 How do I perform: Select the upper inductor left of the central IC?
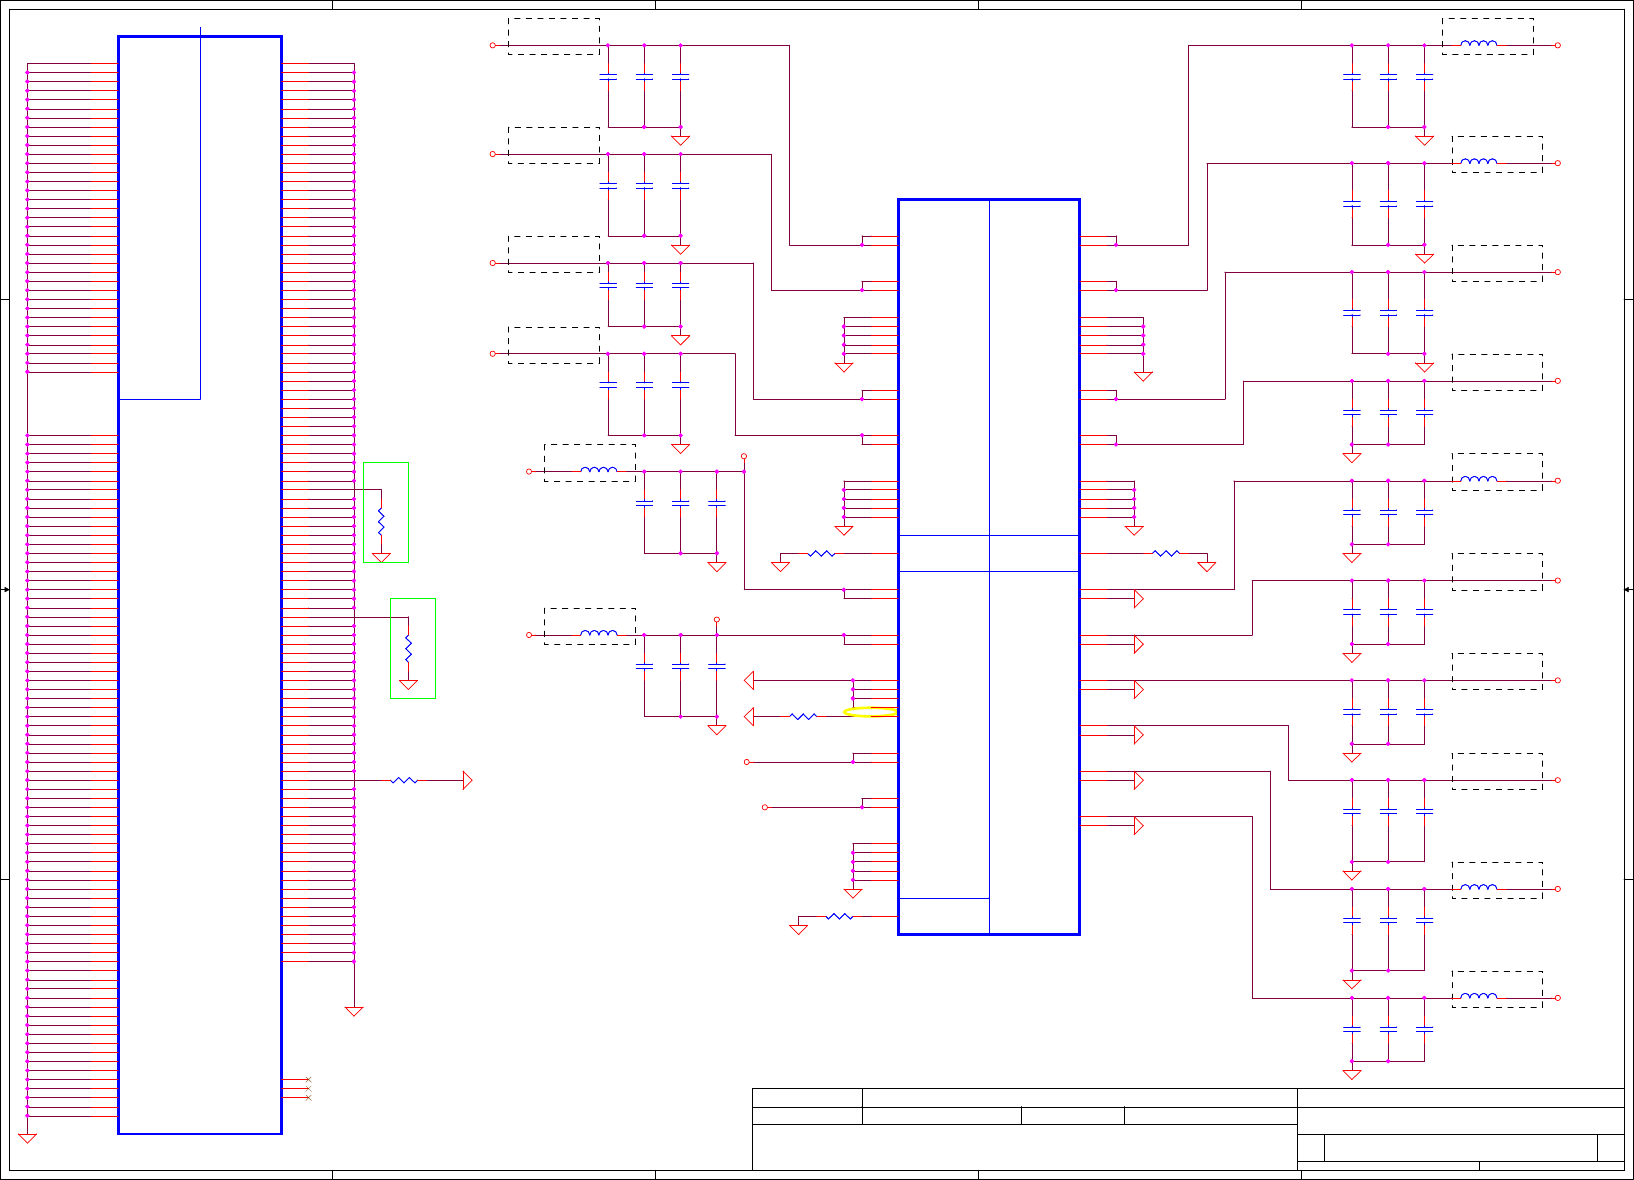[599, 469]
